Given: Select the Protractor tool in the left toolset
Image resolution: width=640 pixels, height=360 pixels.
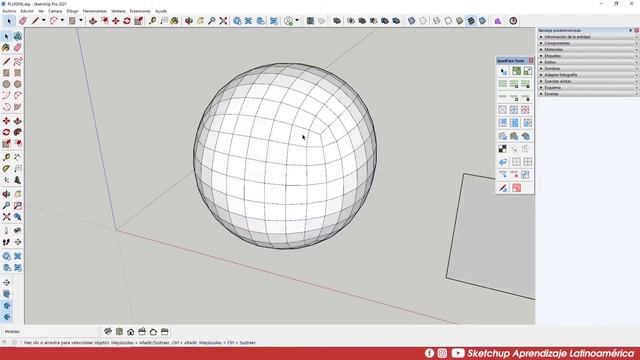Looking at the screenshot, I should (6, 169).
